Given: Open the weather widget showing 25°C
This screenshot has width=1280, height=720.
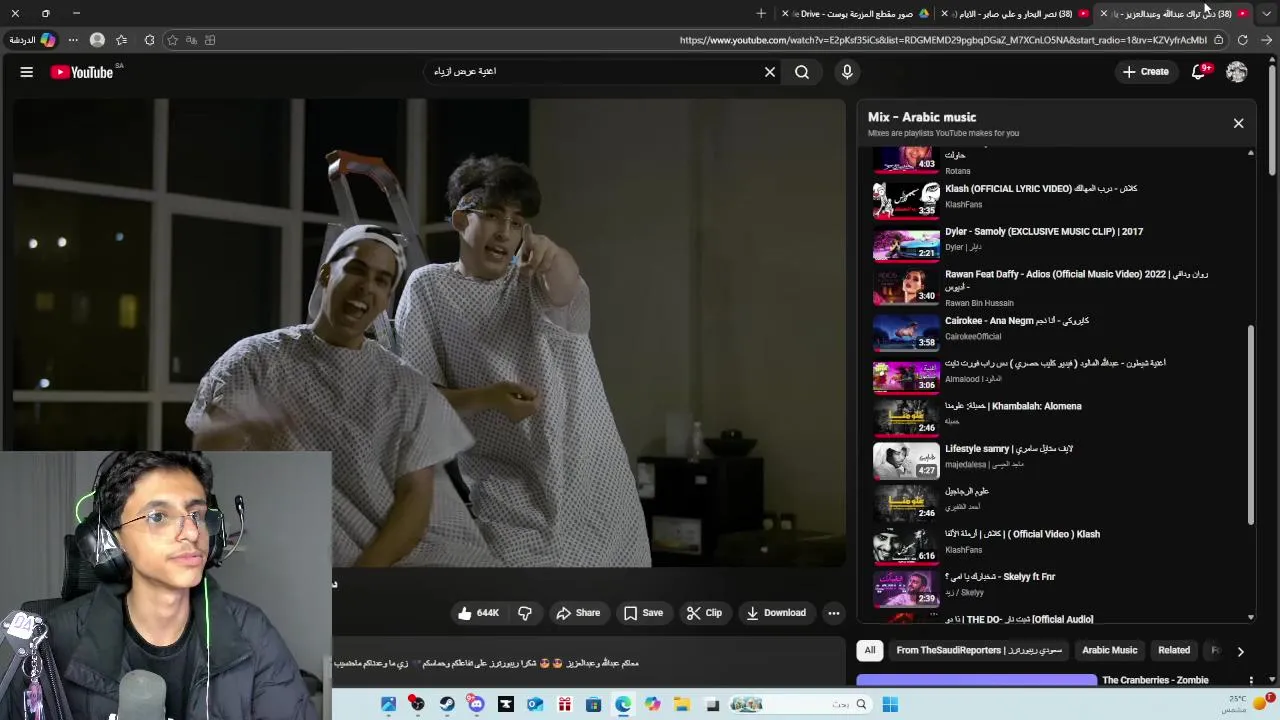Looking at the screenshot, I should [1246, 704].
